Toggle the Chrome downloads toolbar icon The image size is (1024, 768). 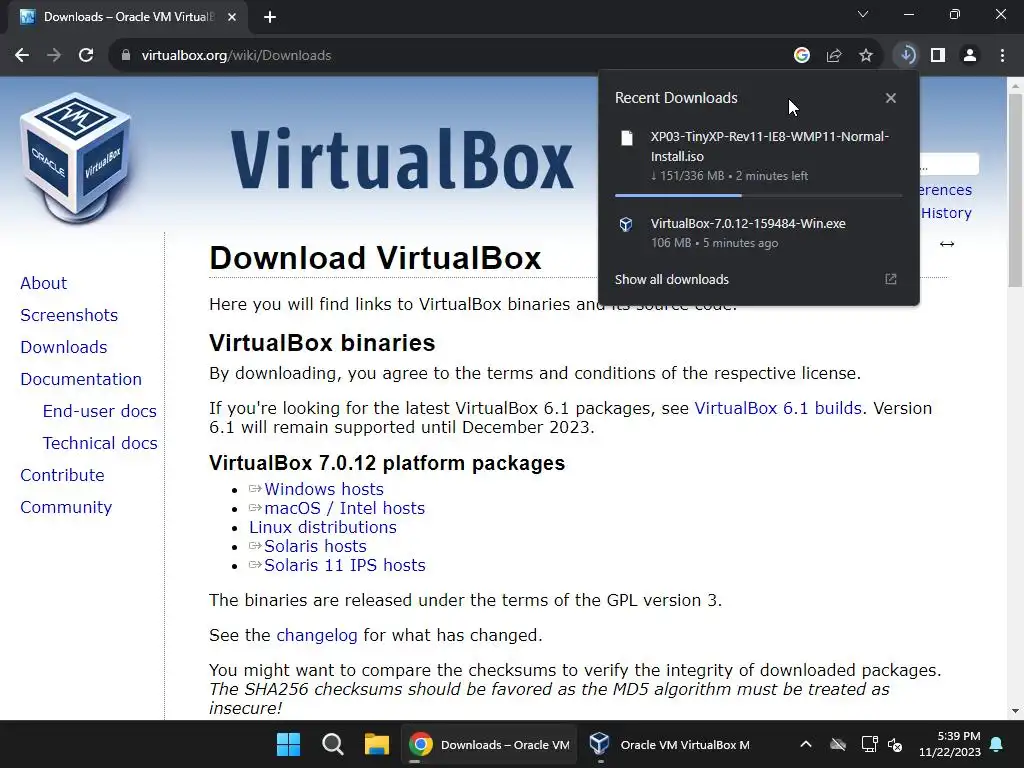906,56
